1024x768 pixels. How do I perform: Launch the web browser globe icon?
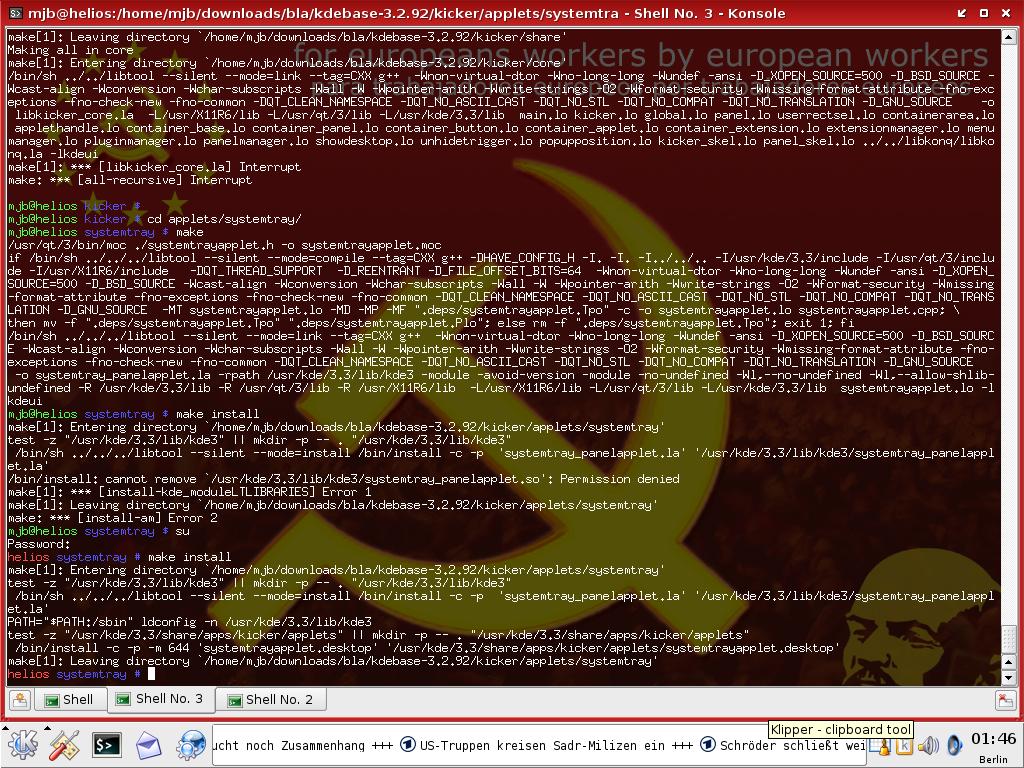(x=191, y=745)
